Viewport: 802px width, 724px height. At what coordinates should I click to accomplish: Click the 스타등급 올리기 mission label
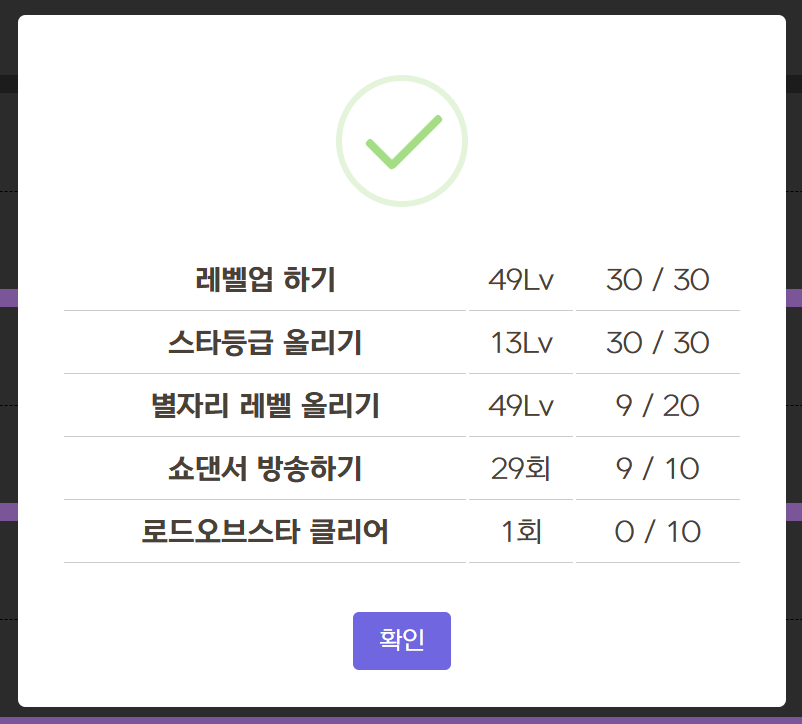(265, 343)
